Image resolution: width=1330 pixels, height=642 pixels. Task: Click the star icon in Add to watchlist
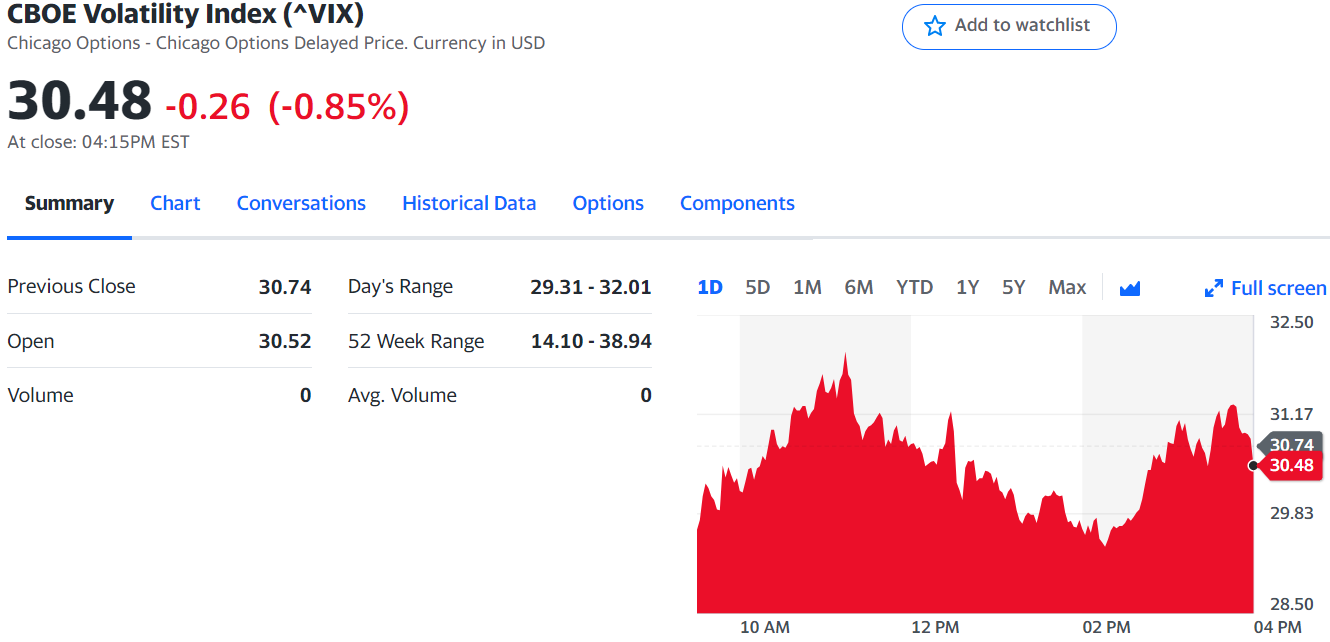935,26
